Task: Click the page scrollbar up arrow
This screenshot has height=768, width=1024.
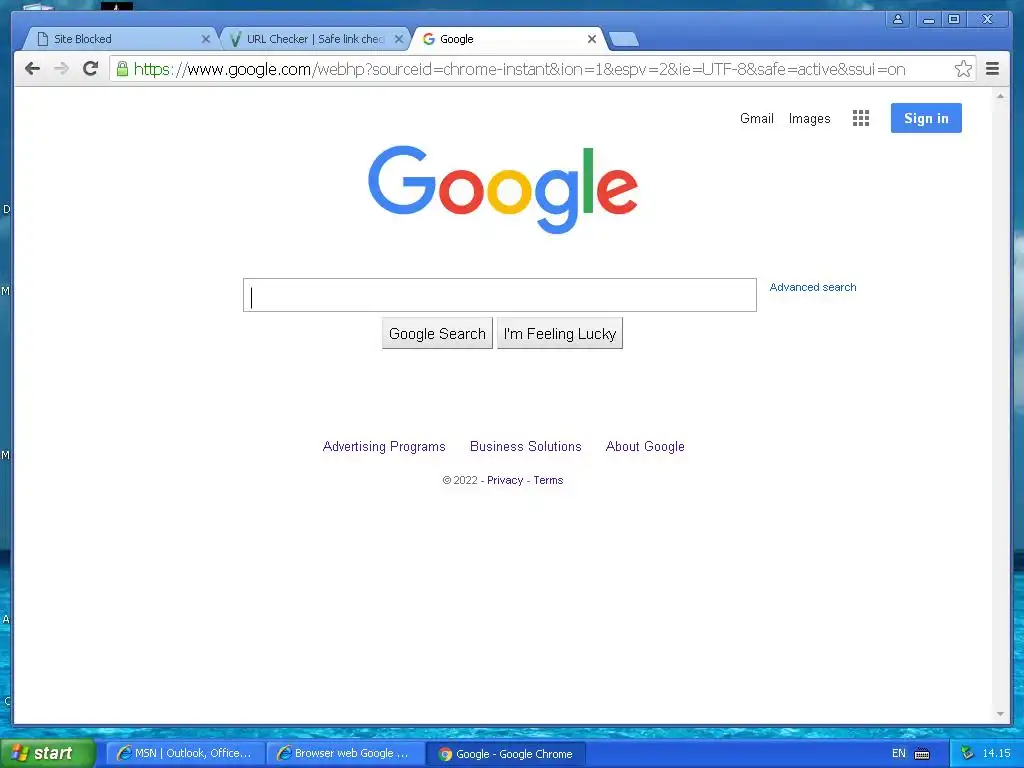Action: tap(1000, 96)
